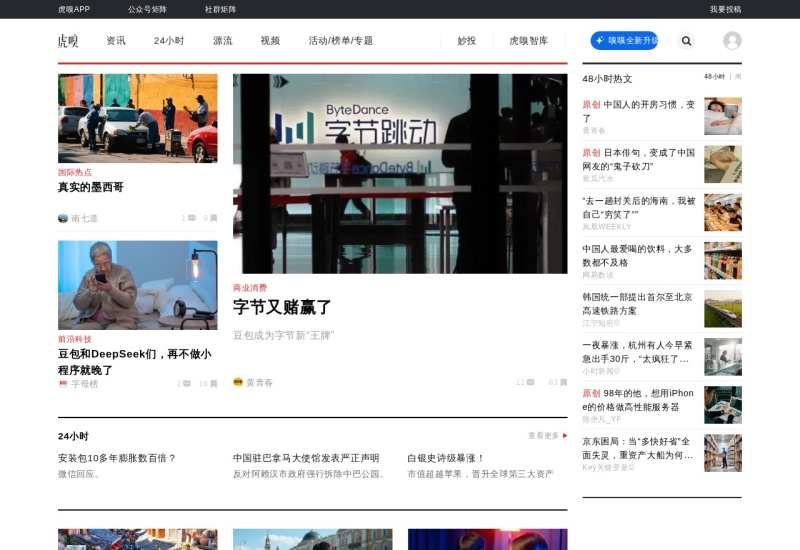This screenshot has width=800, height=550.
Task: Open the search magnifier icon
Action: [686, 41]
